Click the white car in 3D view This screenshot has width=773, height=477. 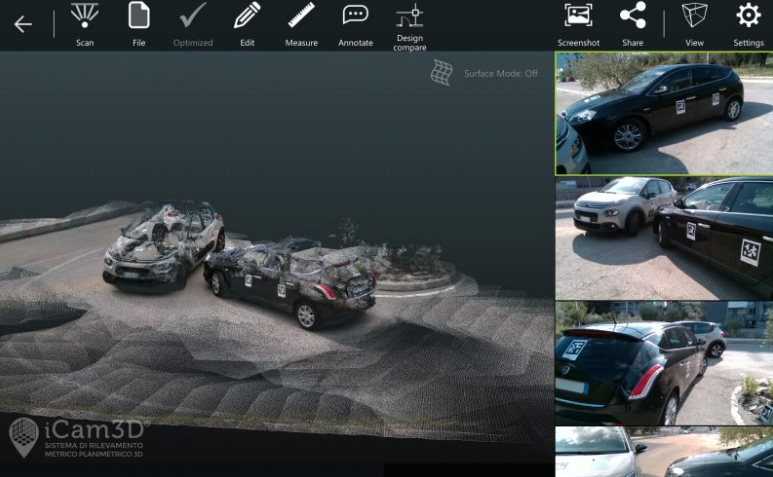[164, 246]
